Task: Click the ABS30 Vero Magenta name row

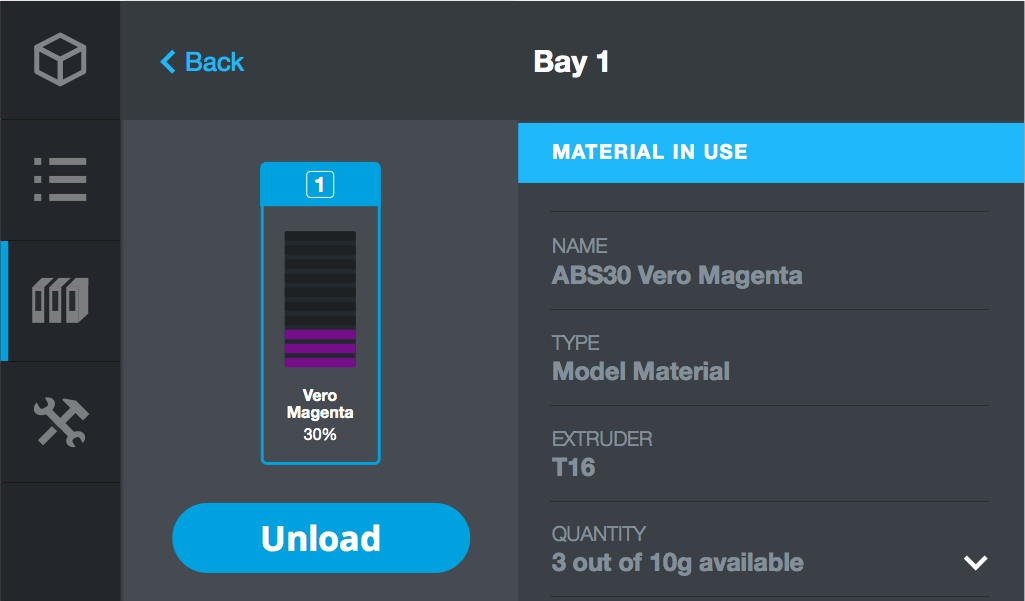Action: [770, 261]
